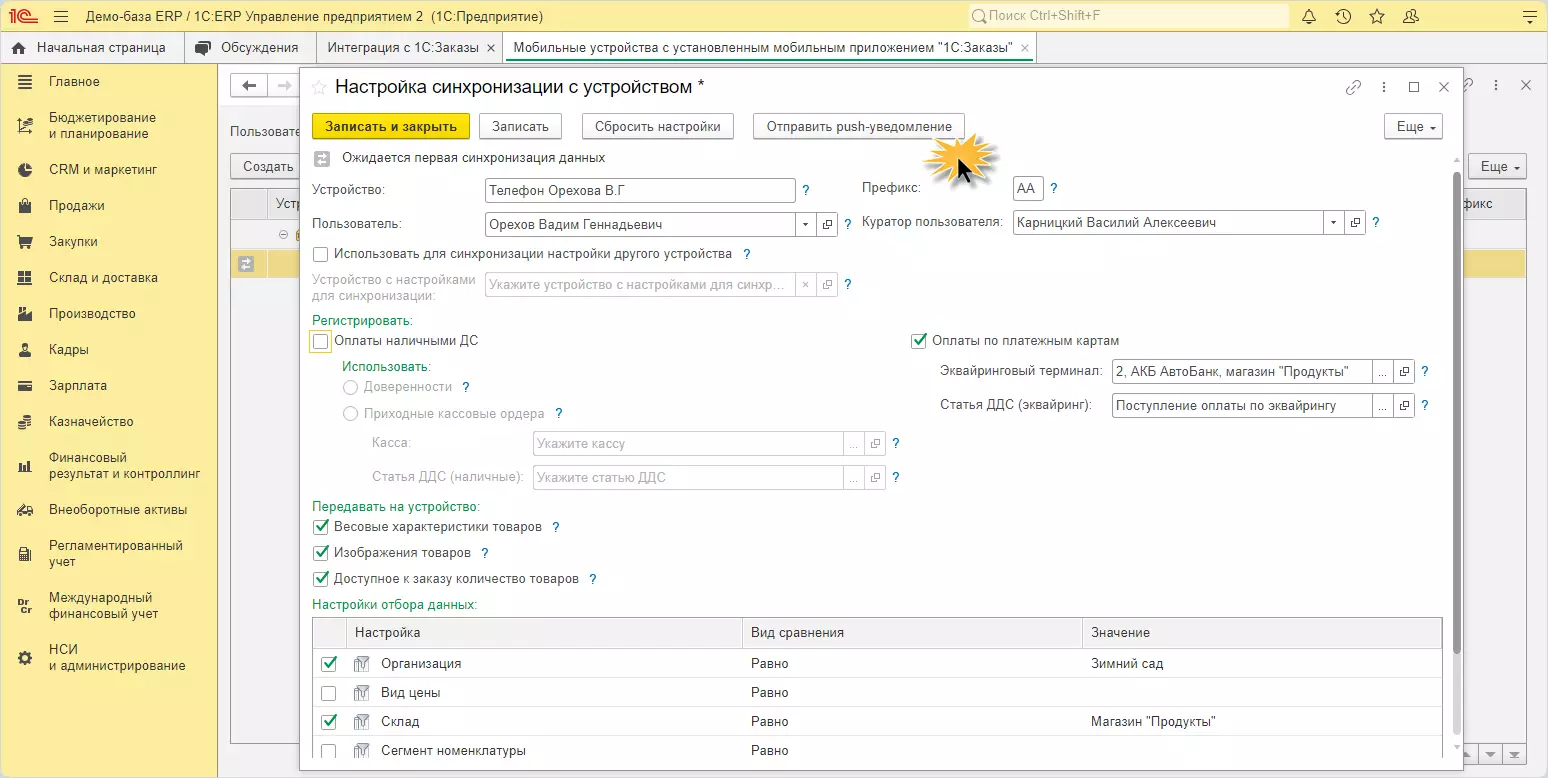Expand Куратор пользователя dropdown list
Viewport: 1548px width, 778px height.
(1334, 223)
